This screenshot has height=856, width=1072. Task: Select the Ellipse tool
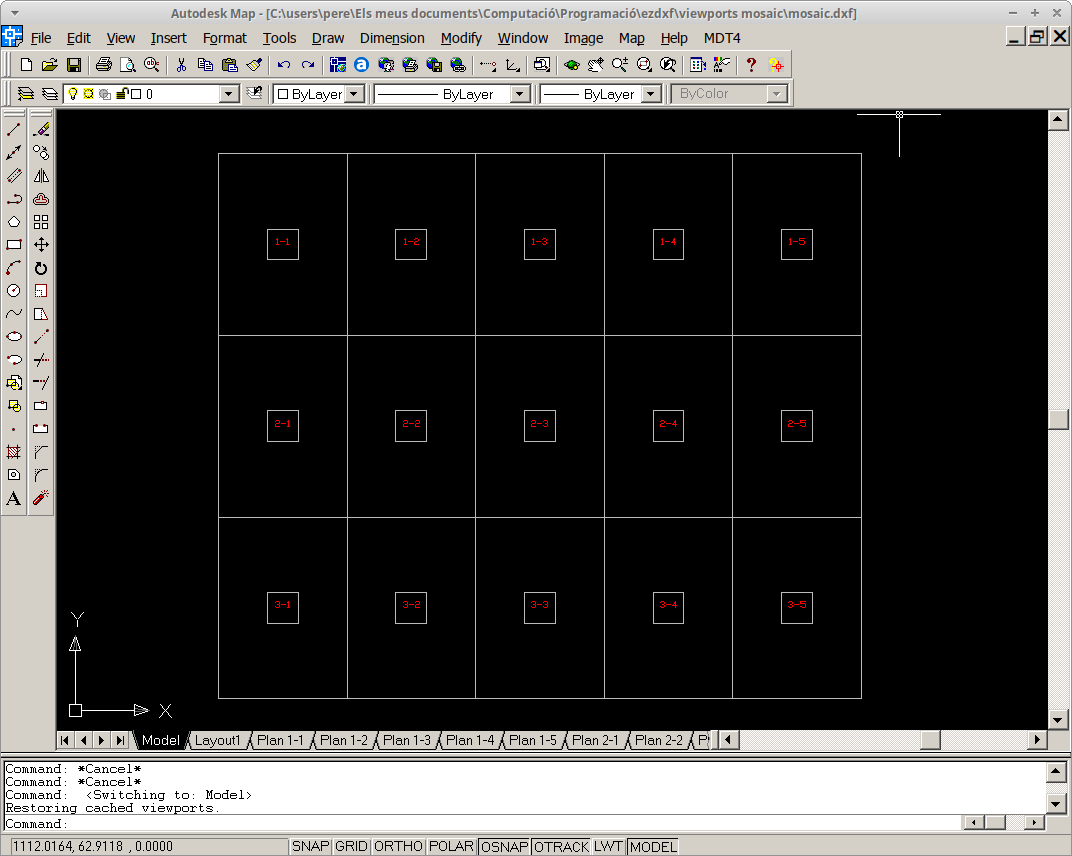point(14,336)
